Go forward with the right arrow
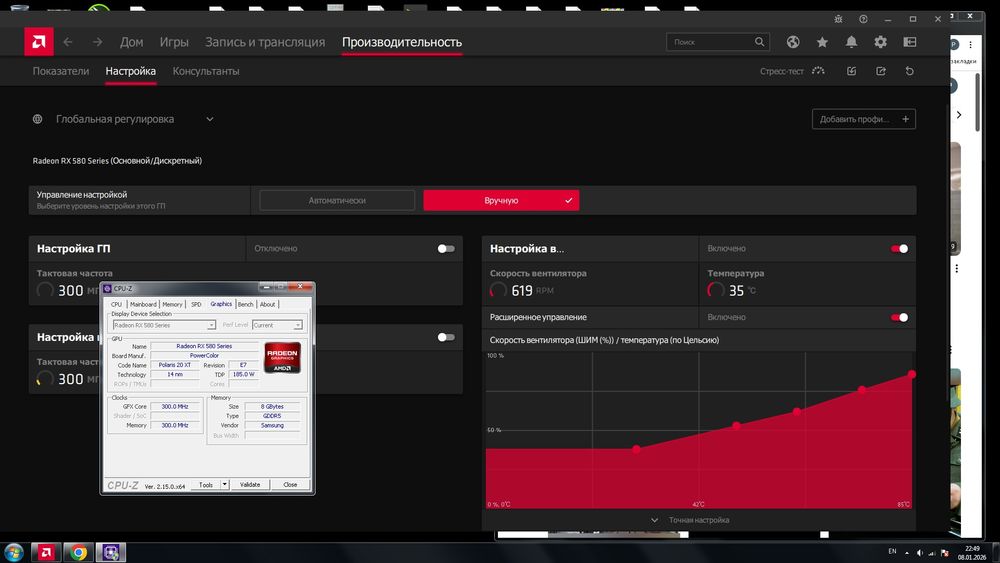1000x563 pixels. pyautogui.click(x=97, y=42)
